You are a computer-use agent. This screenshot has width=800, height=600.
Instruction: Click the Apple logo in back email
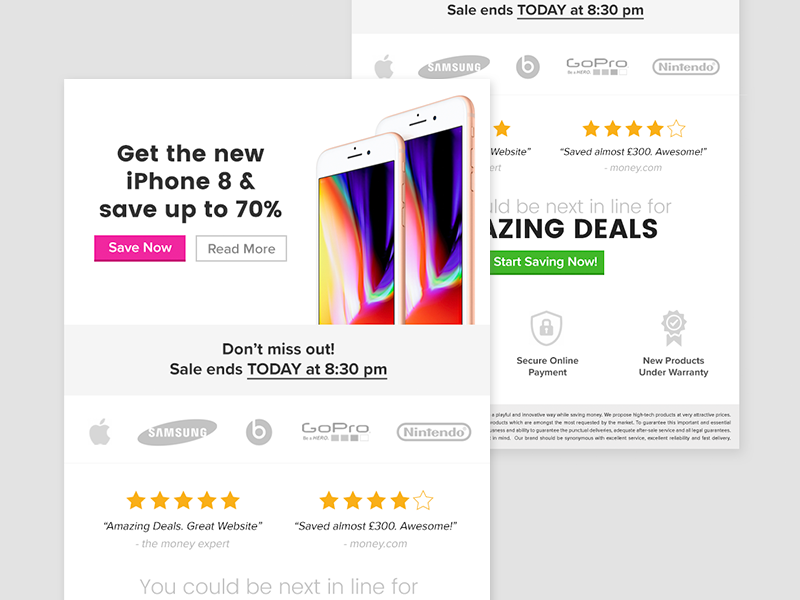(x=384, y=66)
